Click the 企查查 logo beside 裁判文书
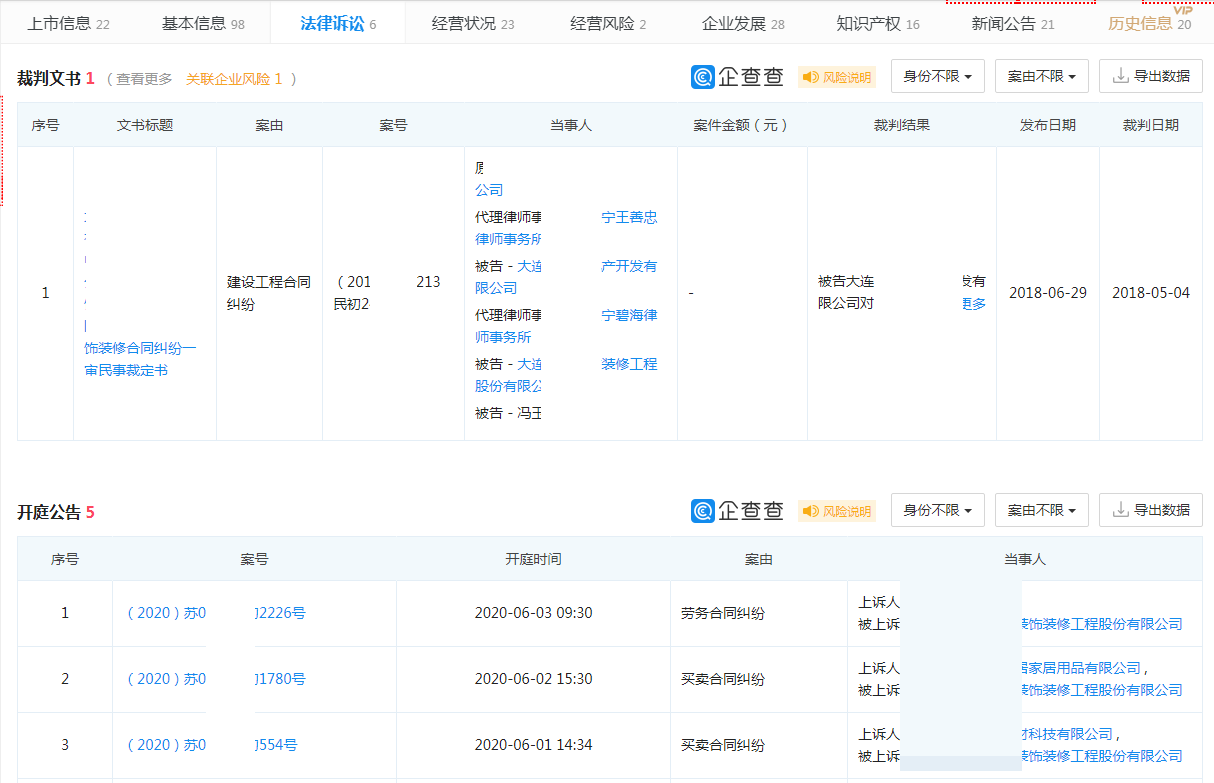 [736, 76]
